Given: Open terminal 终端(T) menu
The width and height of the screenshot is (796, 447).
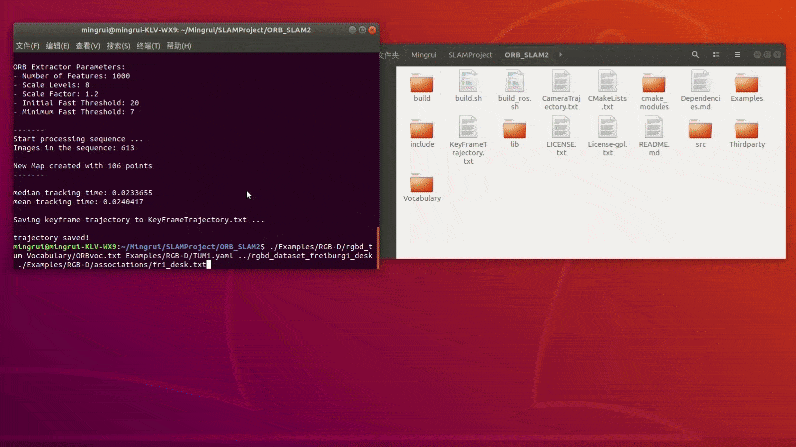Looking at the screenshot, I should (x=148, y=46).
